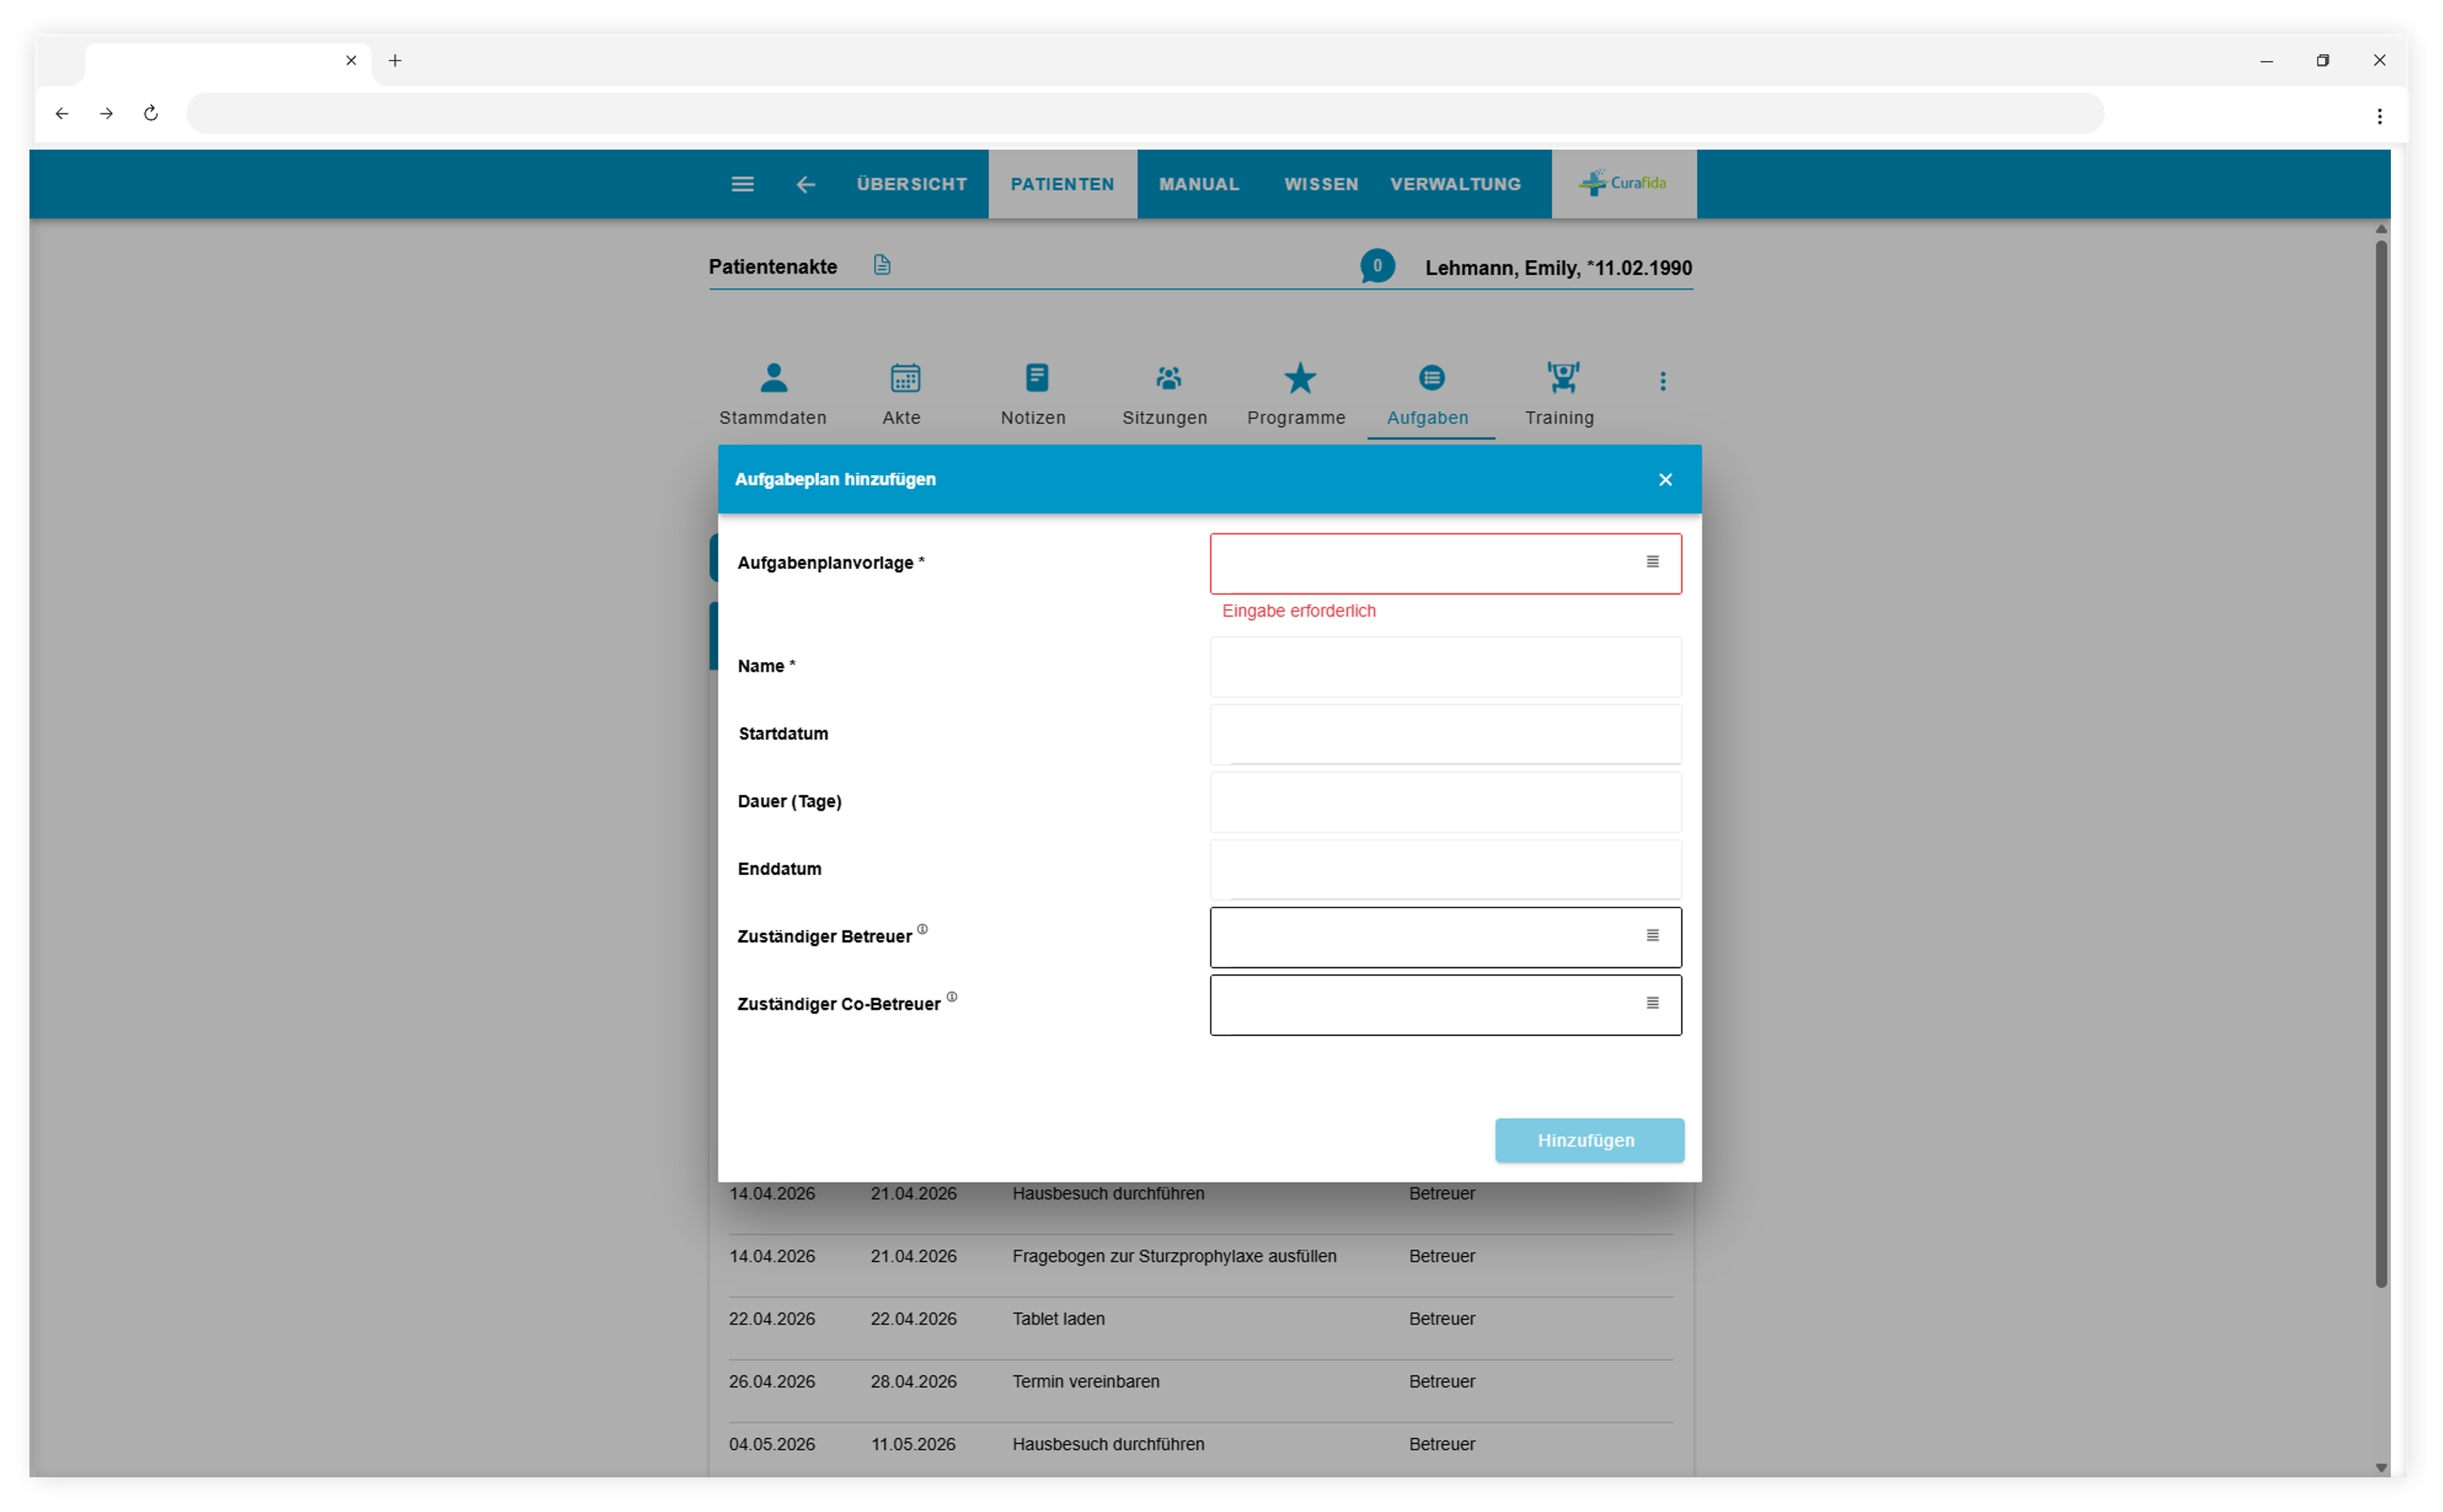The width and height of the screenshot is (2443, 1512).
Task: Open the WISSEN menu
Action: (1321, 184)
